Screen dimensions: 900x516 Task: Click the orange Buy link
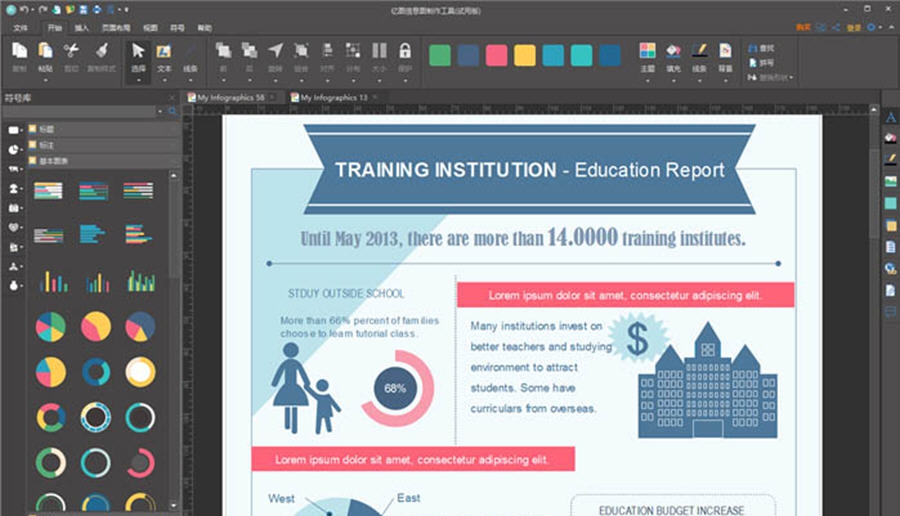pos(803,28)
